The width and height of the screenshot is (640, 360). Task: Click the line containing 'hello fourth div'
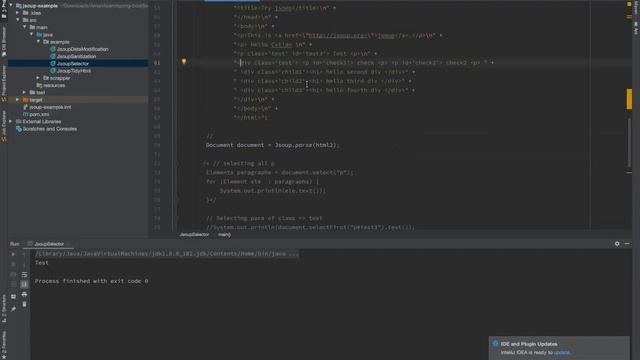pyautogui.click(x=324, y=90)
